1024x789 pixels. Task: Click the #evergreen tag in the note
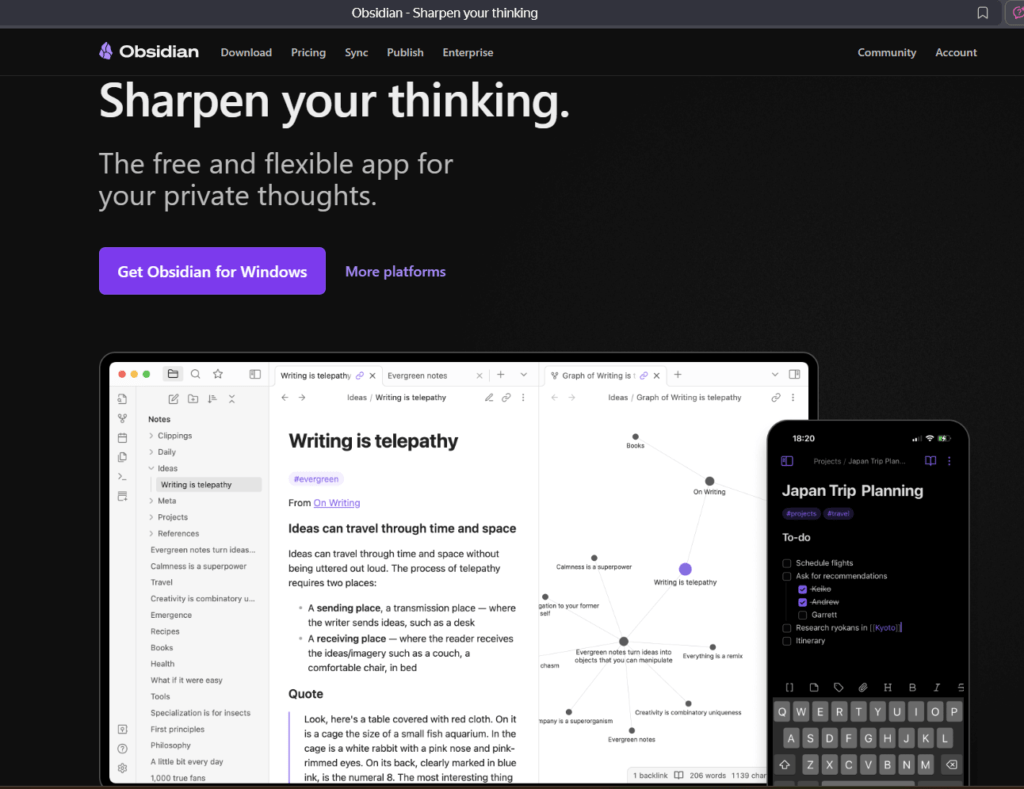click(316, 479)
